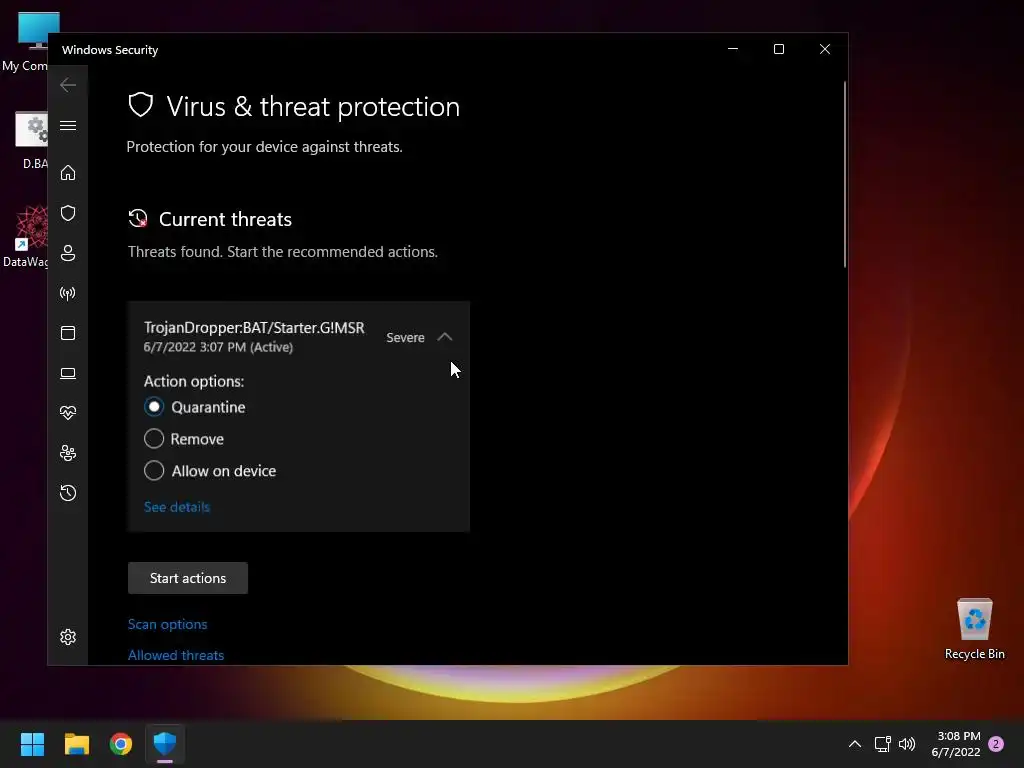Open Scan options link
Image resolution: width=1024 pixels, height=768 pixels.
[167, 624]
